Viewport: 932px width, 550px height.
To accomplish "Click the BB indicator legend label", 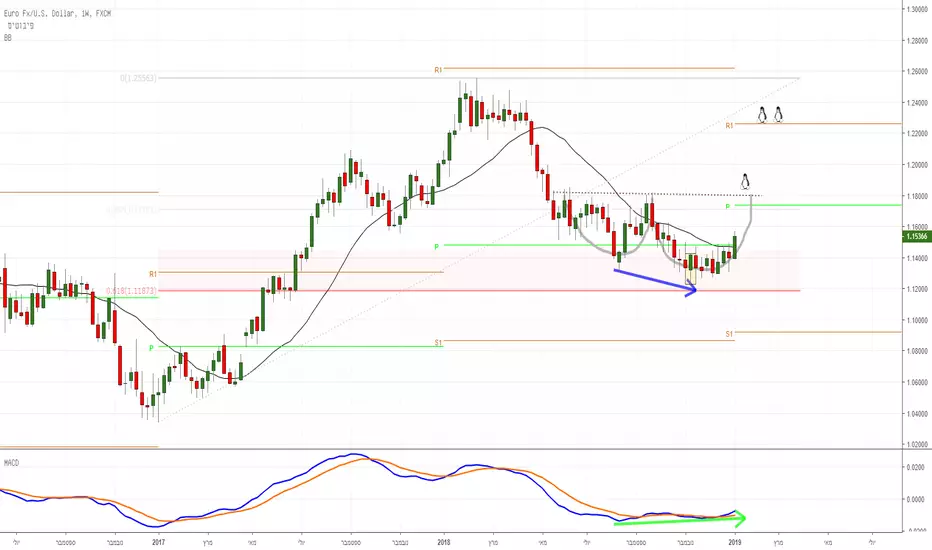I will pyautogui.click(x=7, y=37).
